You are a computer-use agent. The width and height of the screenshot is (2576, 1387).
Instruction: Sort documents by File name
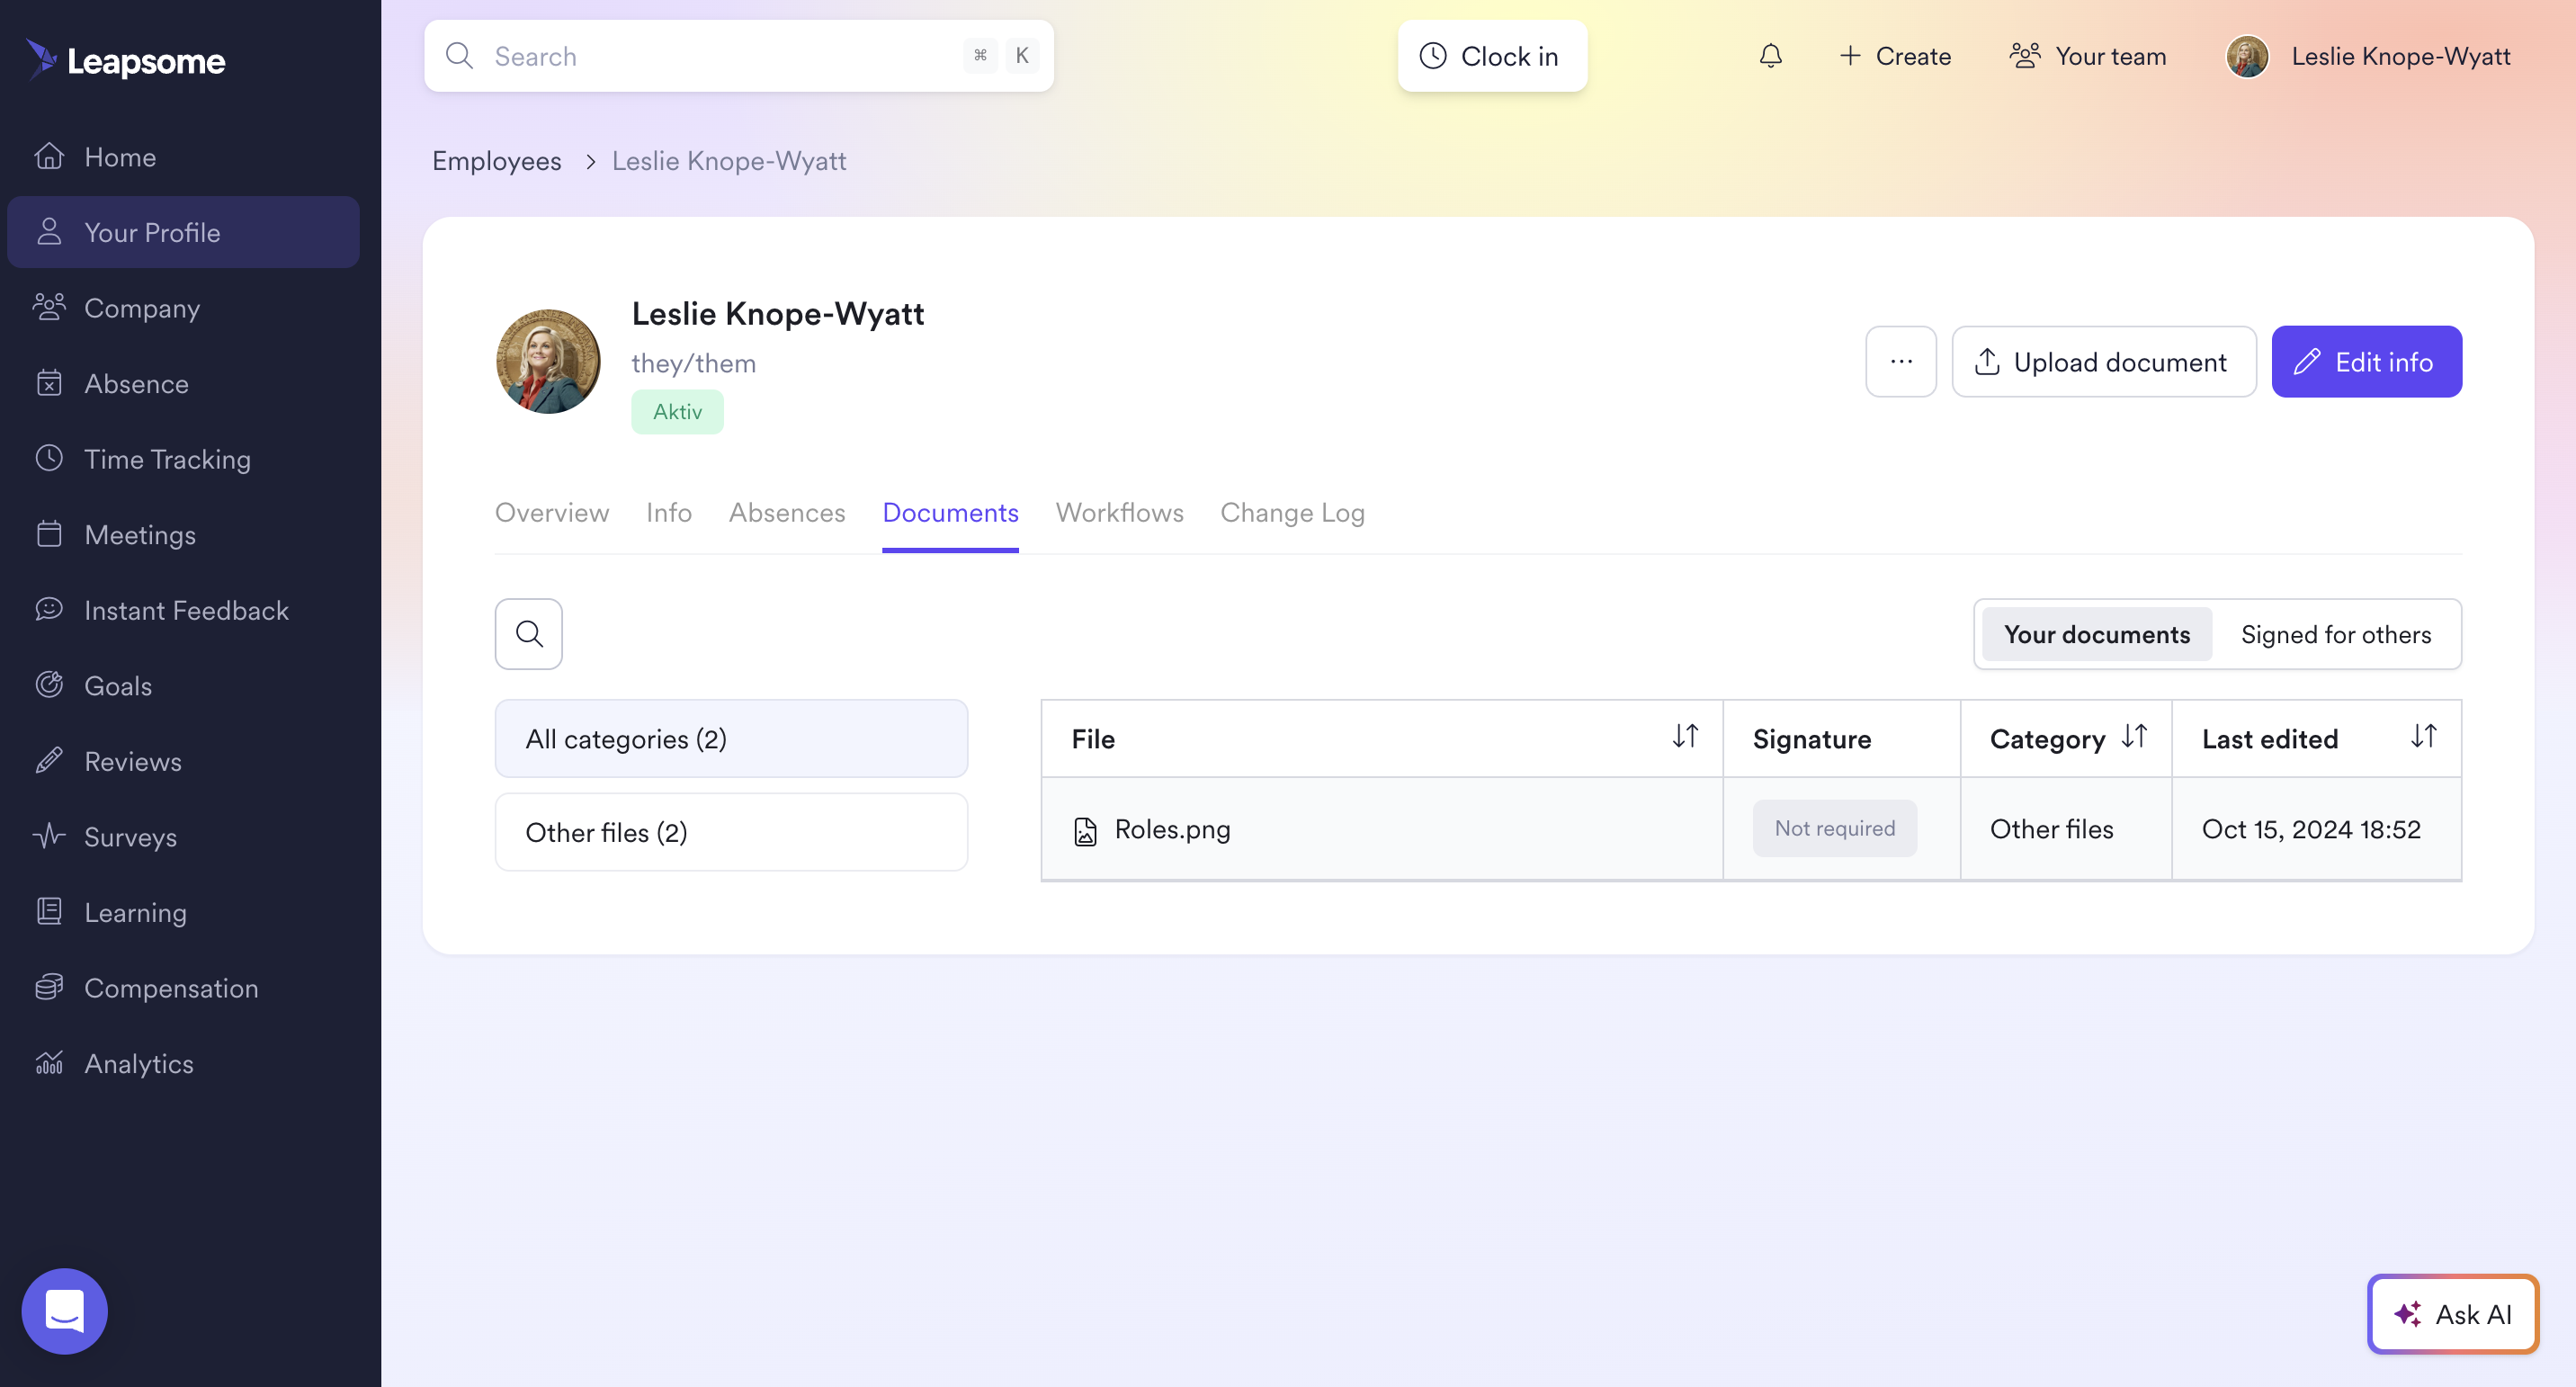pos(1685,737)
